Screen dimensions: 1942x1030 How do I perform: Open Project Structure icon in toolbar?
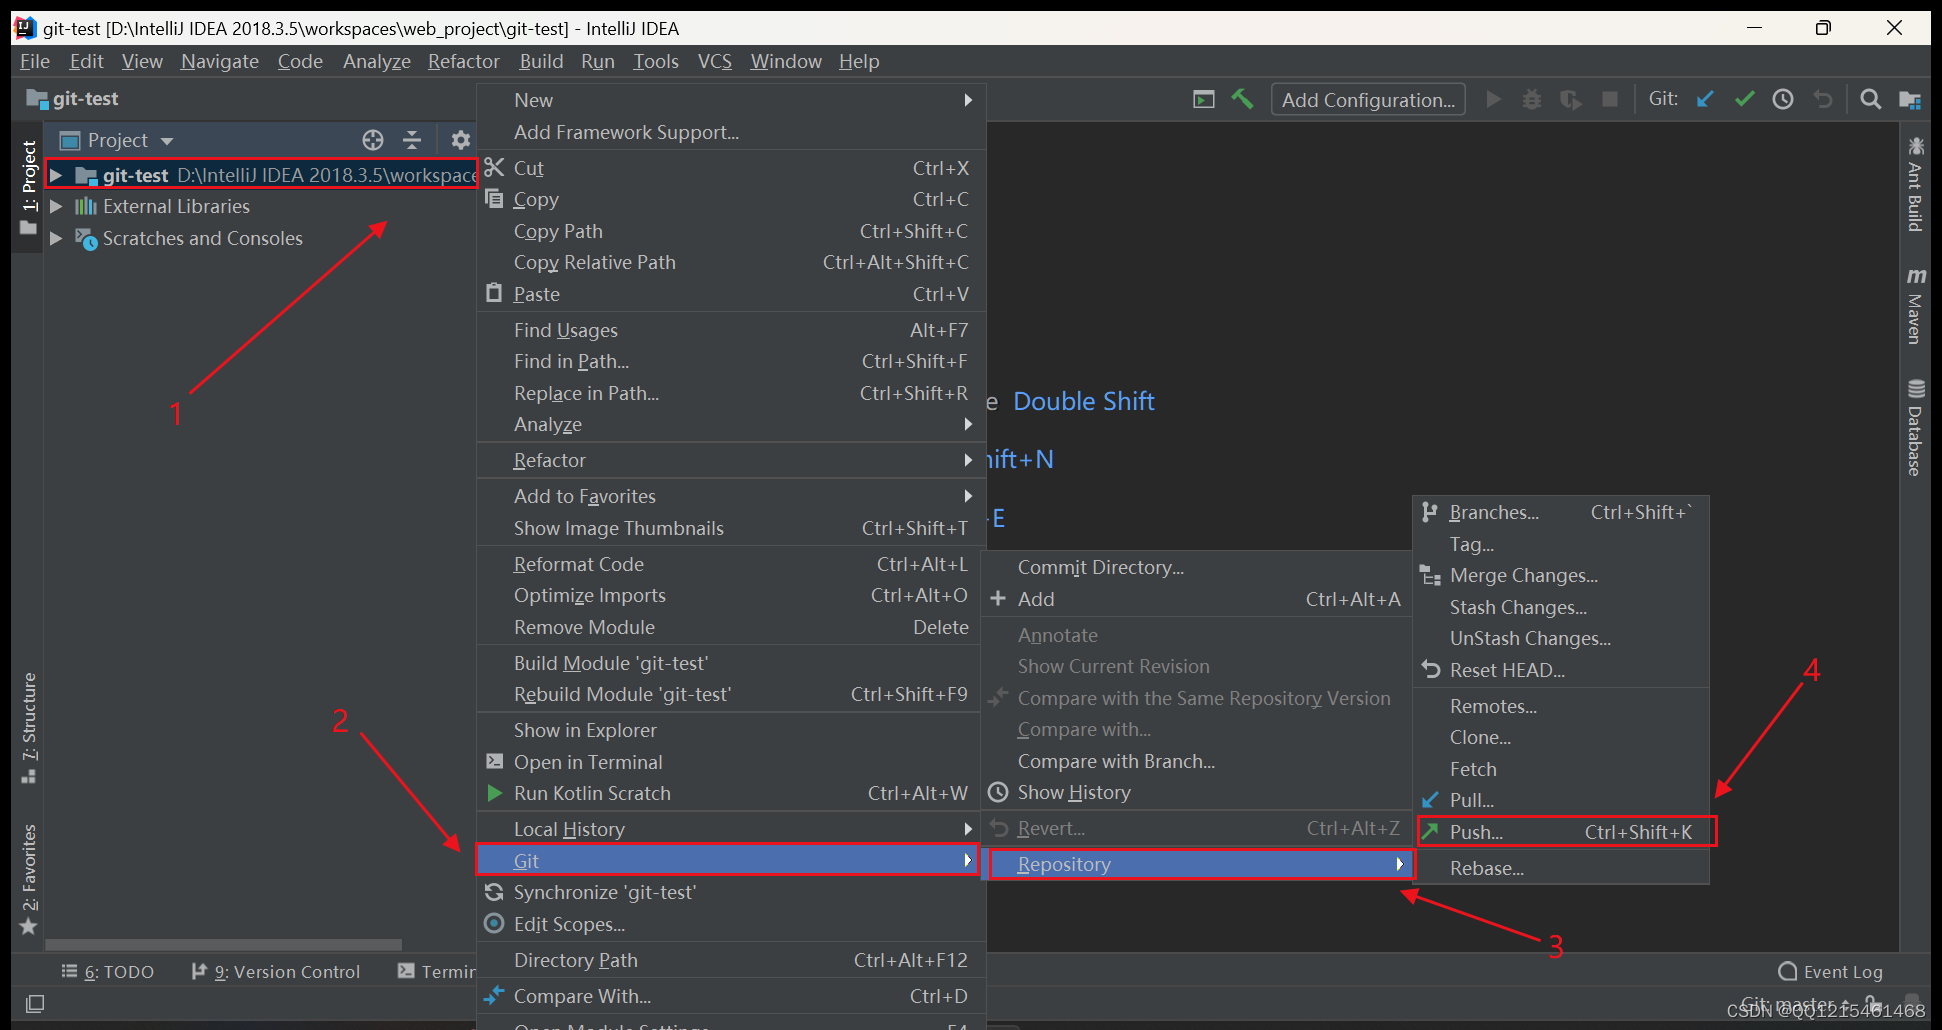1909,99
